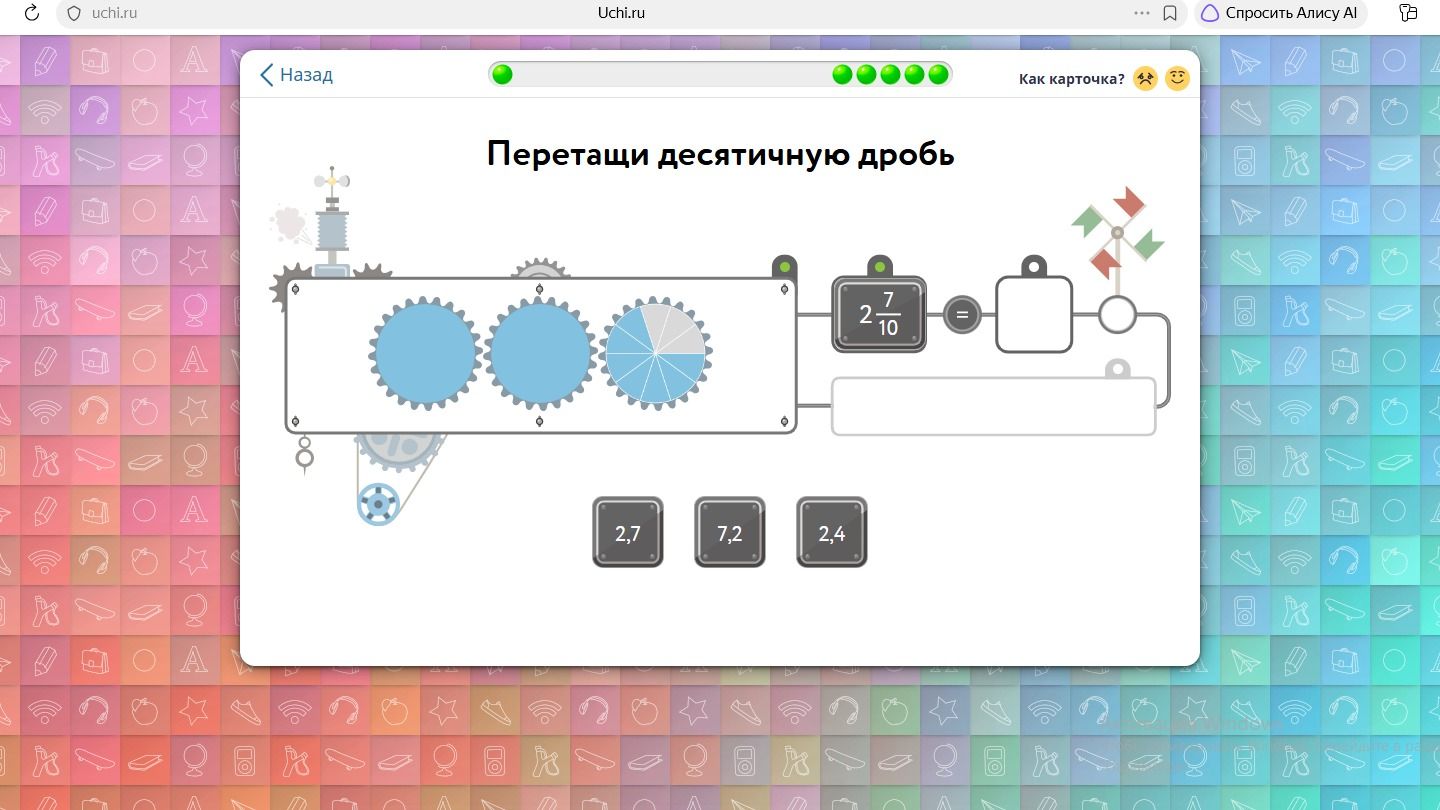
Task: Reload the page with the browser refresh icon
Action: point(31,13)
